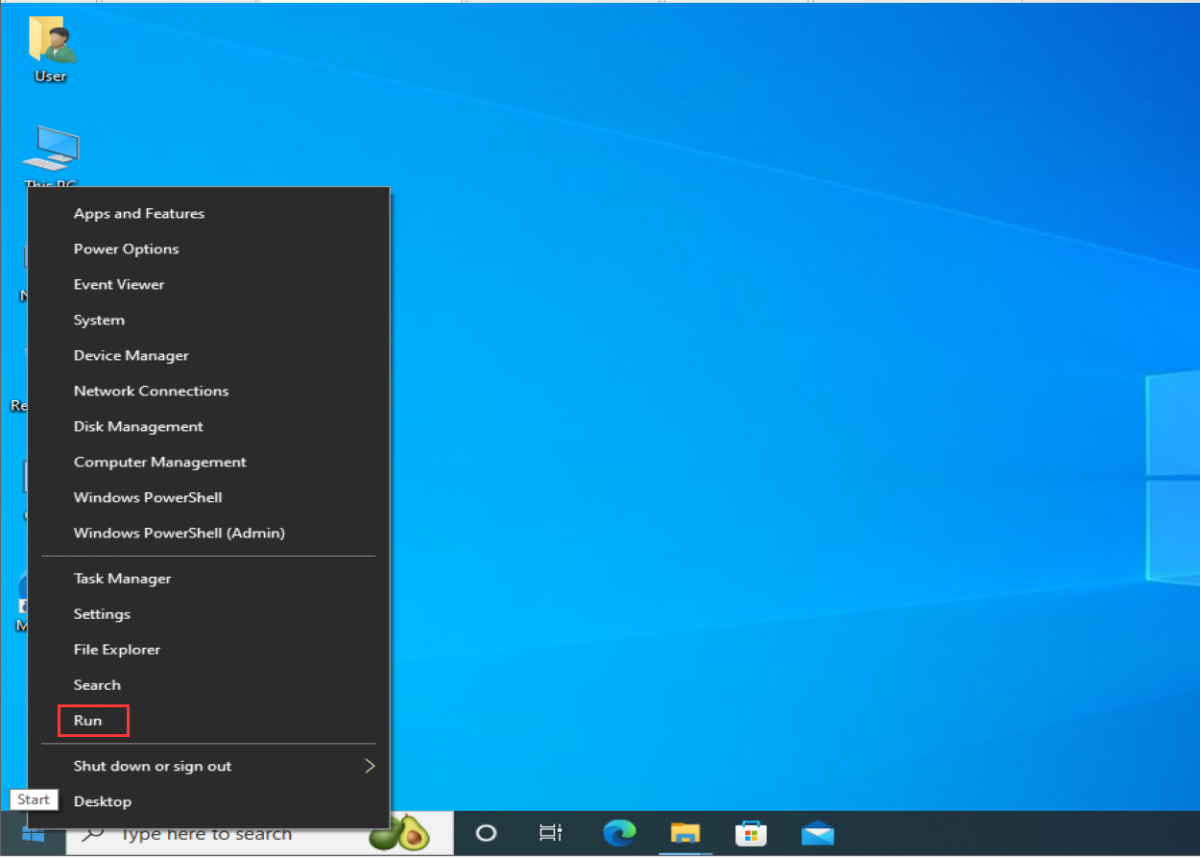Image resolution: width=1200 pixels, height=857 pixels.
Task: Select Disk Management menu item
Action: 138,427
